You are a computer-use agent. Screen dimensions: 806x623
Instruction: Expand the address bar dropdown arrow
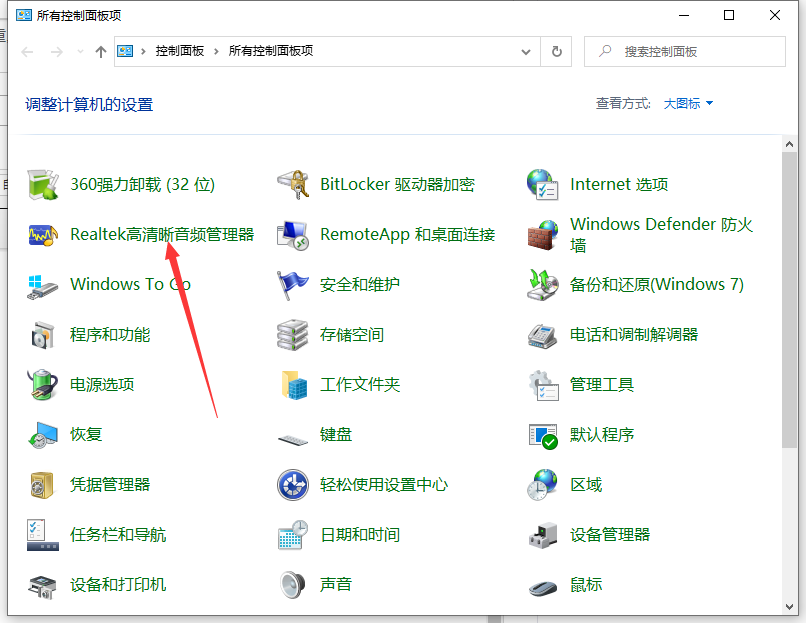[x=525, y=51]
